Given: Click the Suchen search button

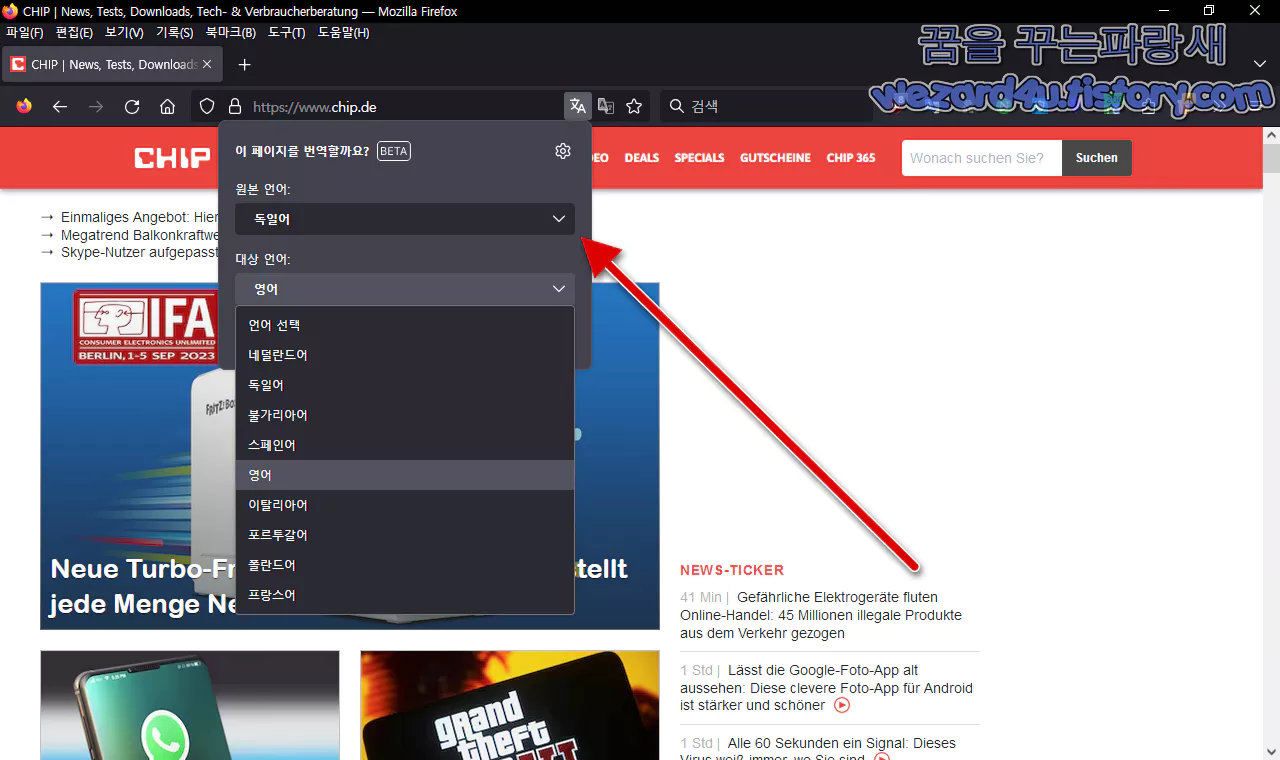Looking at the screenshot, I should pos(1096,157).
